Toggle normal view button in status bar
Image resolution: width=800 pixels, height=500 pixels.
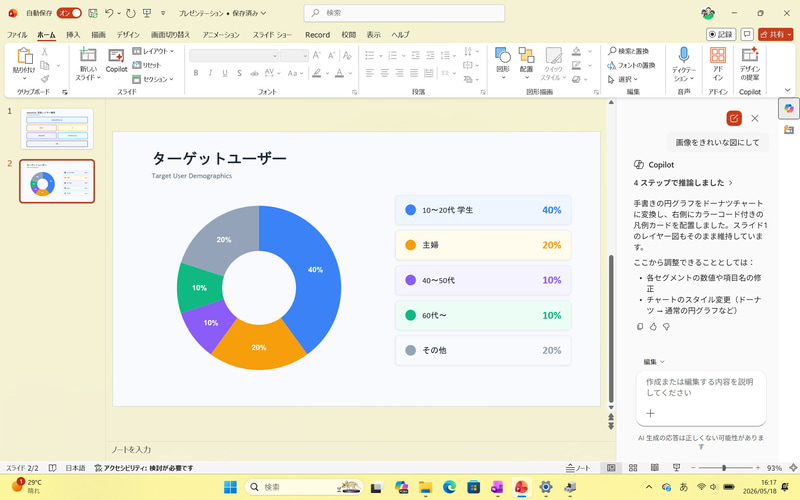click(x=611, y=467)
